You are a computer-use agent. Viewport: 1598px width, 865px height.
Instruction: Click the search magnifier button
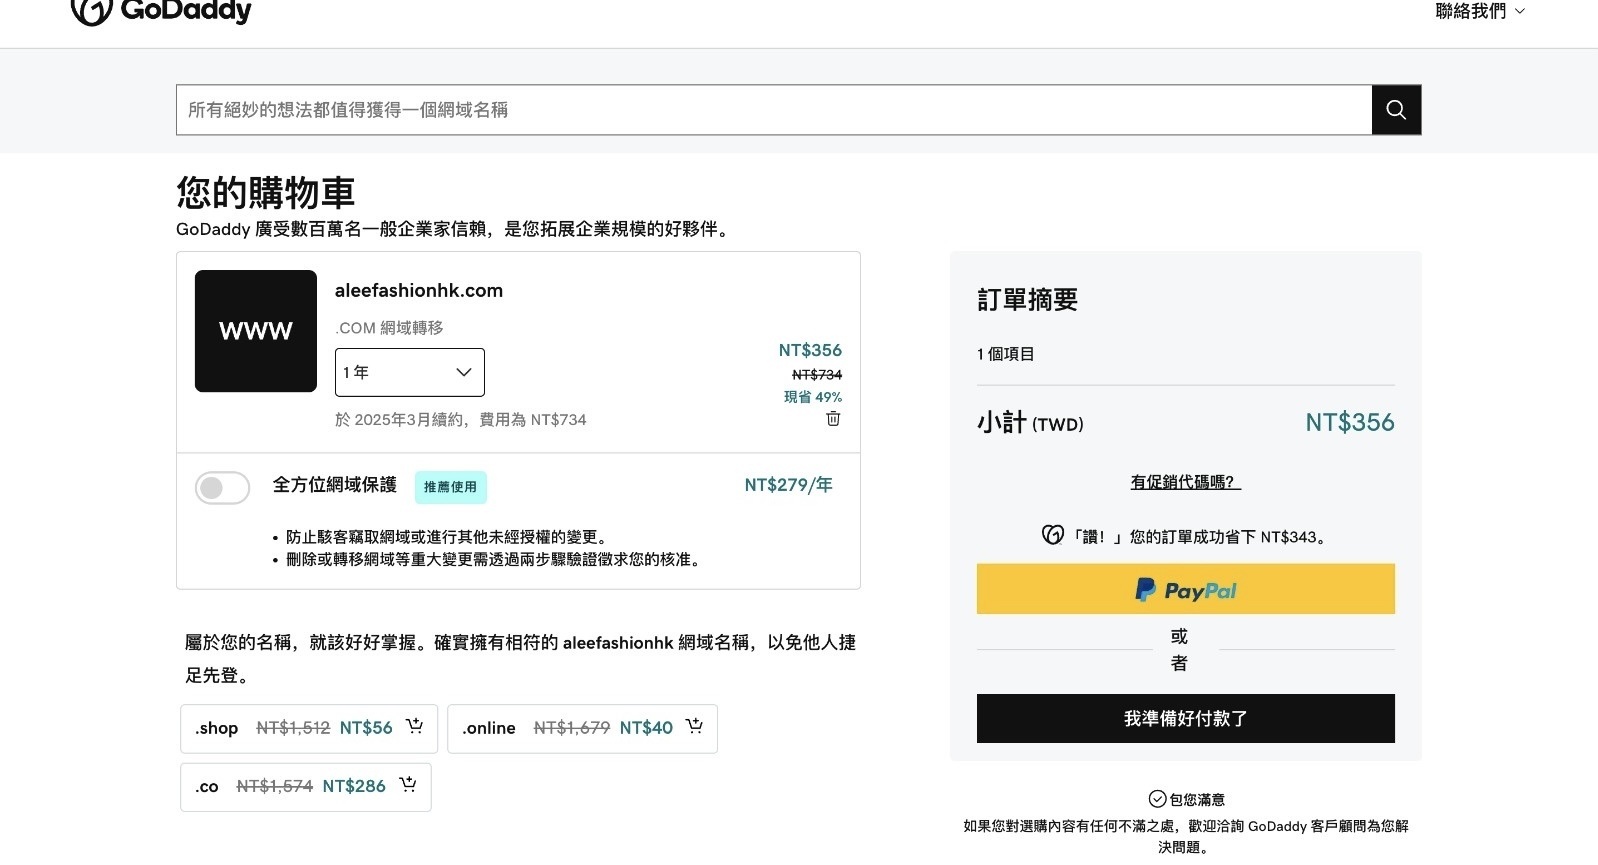1396,110
